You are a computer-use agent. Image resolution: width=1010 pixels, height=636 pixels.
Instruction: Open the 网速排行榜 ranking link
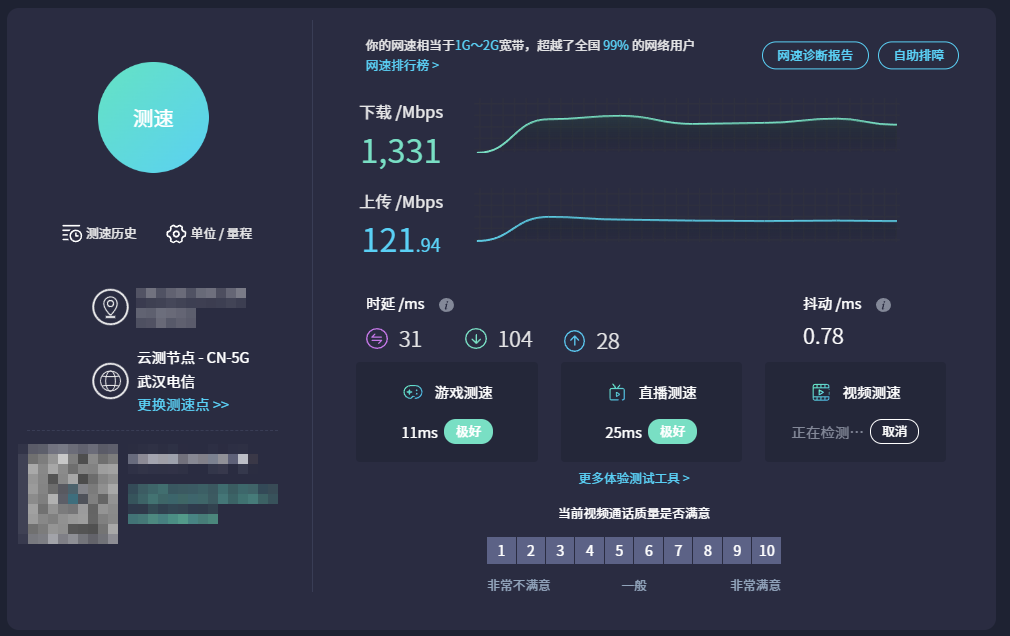pos(401,64)
